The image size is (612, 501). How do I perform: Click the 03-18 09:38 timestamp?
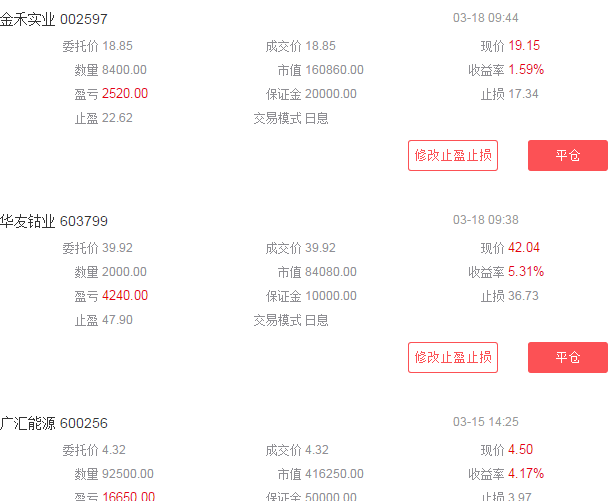point(486,220)
